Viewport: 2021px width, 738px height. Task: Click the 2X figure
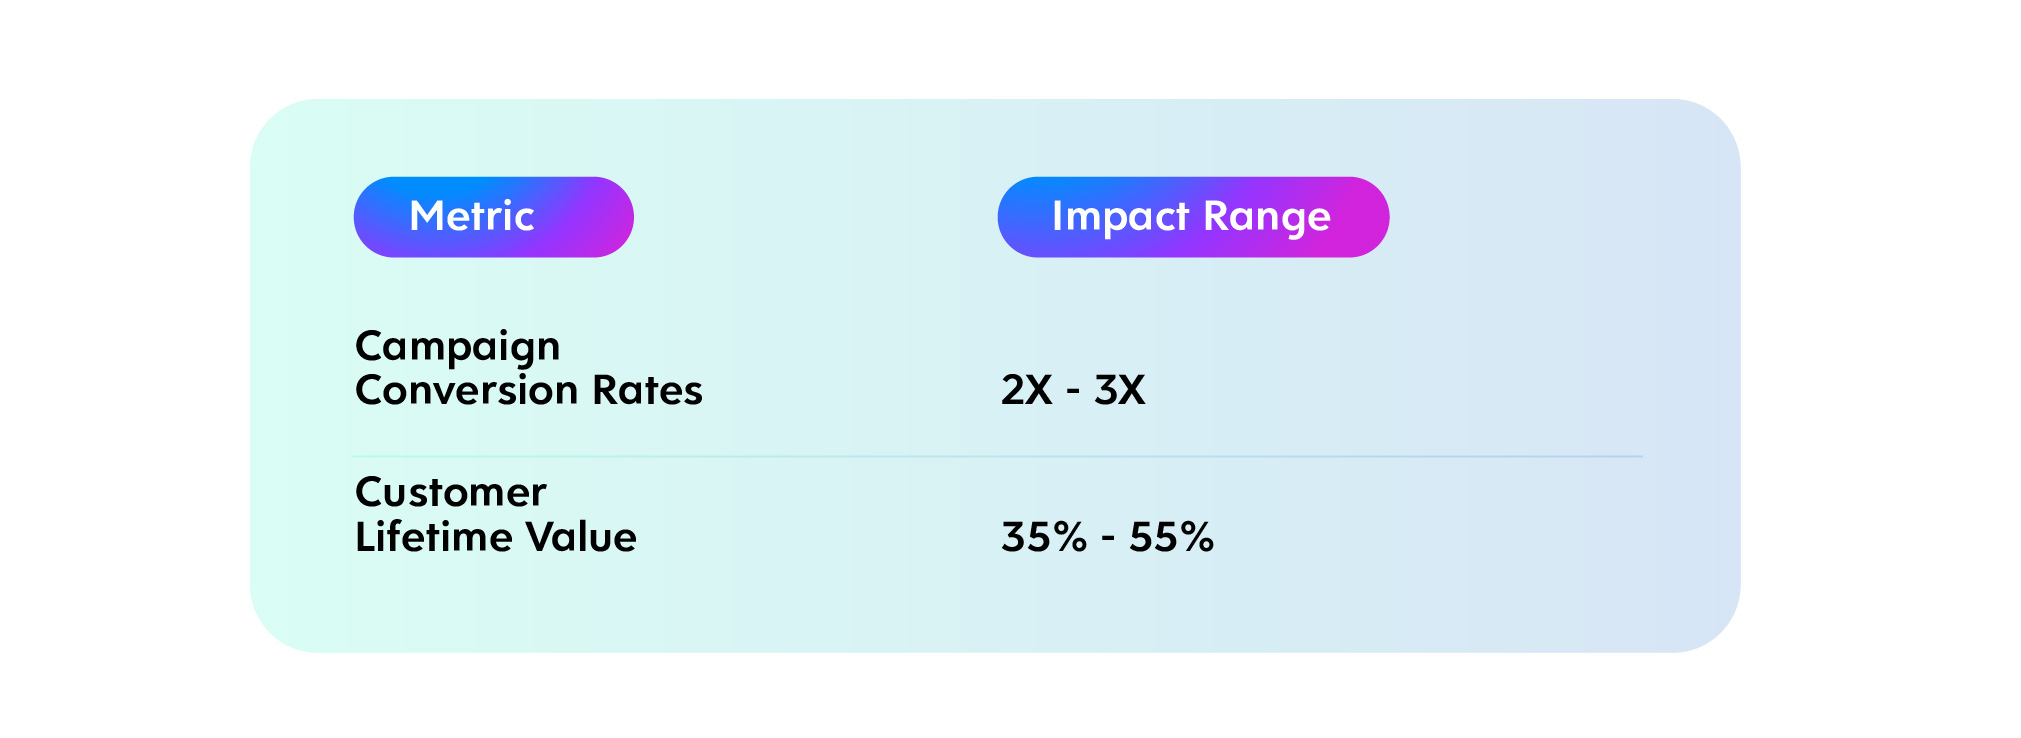(x=1027, y=390)
